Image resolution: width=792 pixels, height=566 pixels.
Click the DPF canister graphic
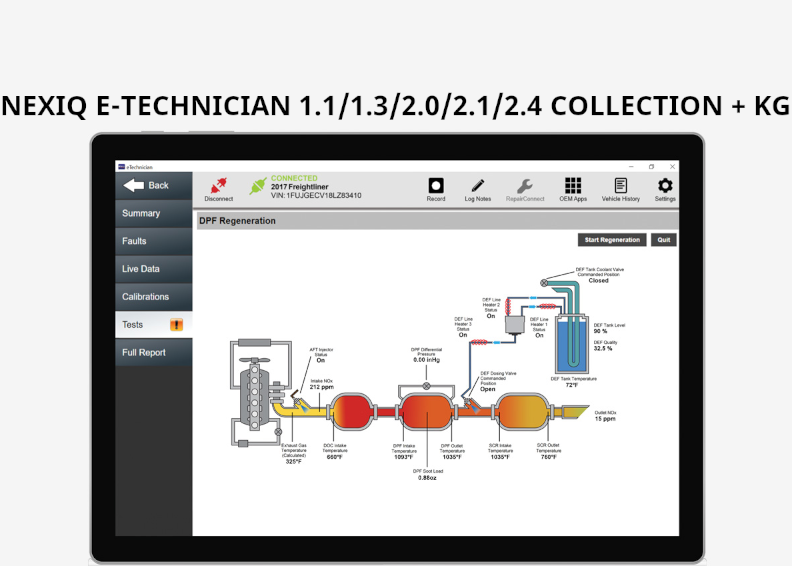click(x=427, y=412)
